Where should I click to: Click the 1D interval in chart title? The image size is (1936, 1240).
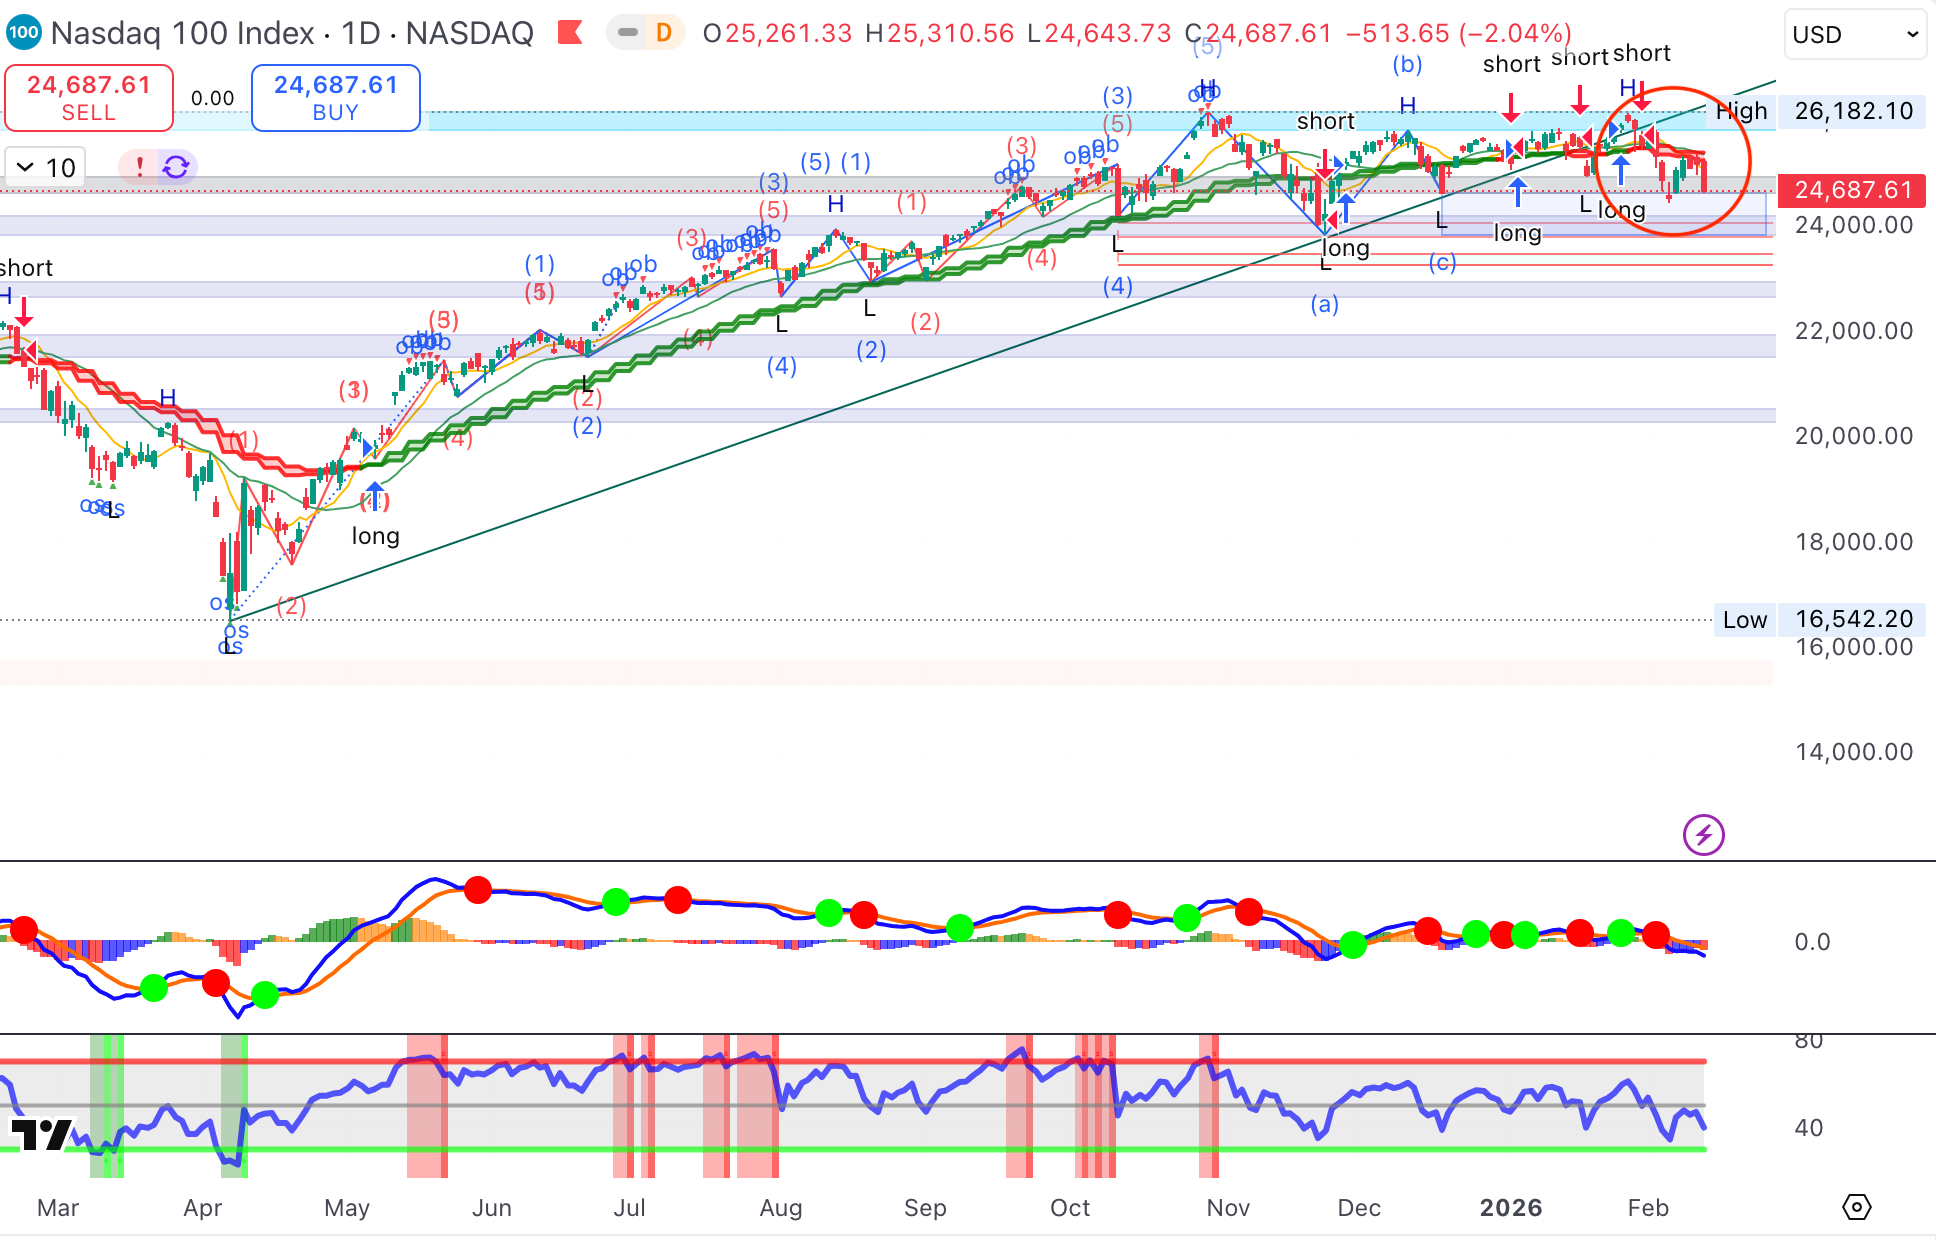click(360, 33)
